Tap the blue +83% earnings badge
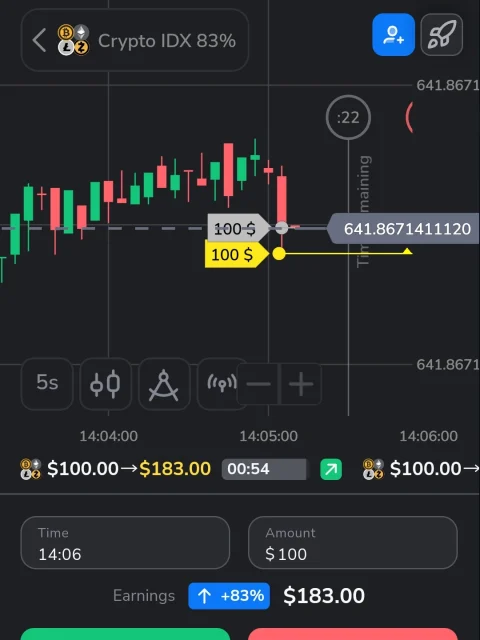 229,596
